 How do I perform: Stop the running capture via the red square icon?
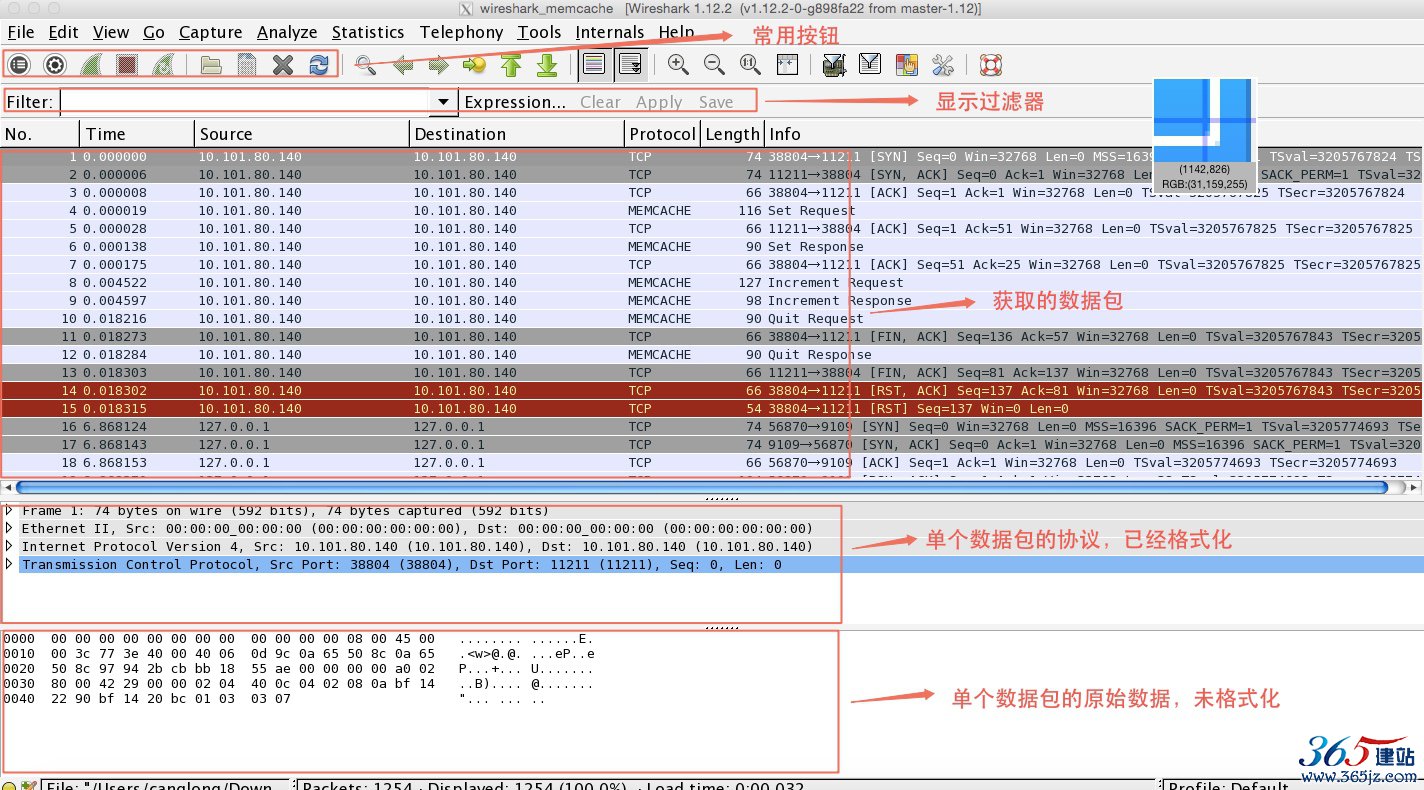[x=126, y=65]
